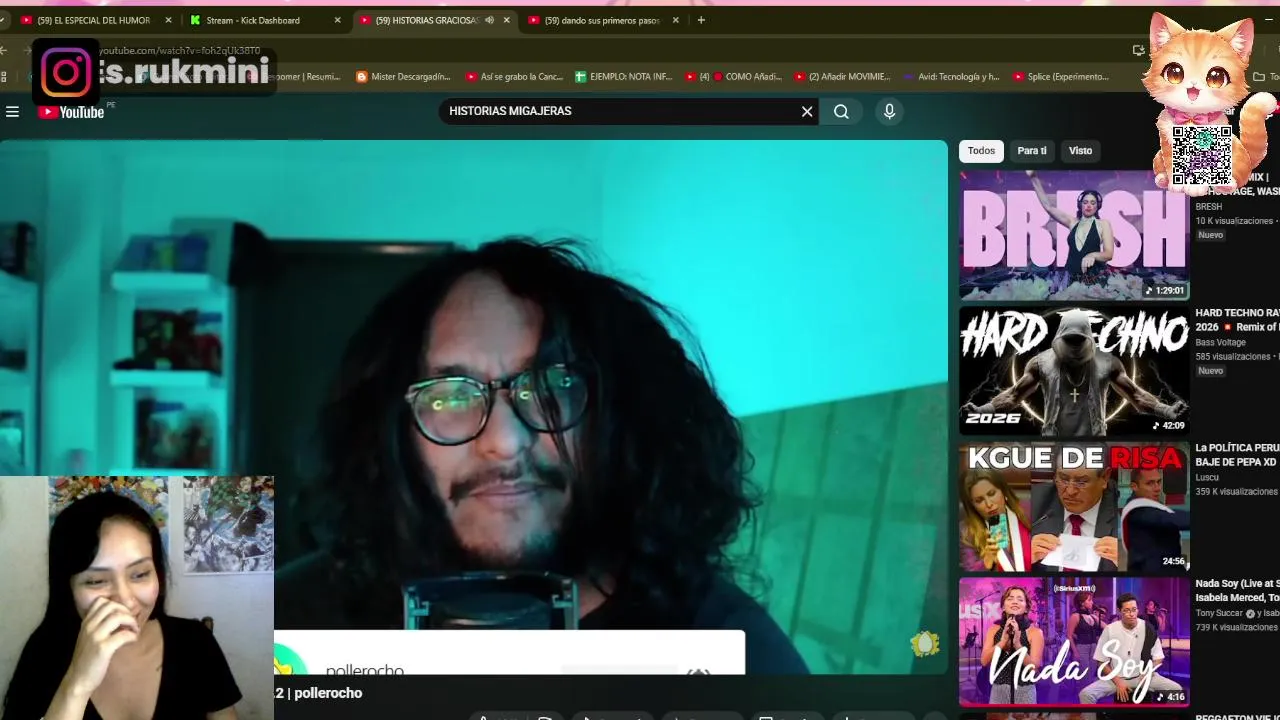Switch to the dando sus primeros pasos tab

602,20
